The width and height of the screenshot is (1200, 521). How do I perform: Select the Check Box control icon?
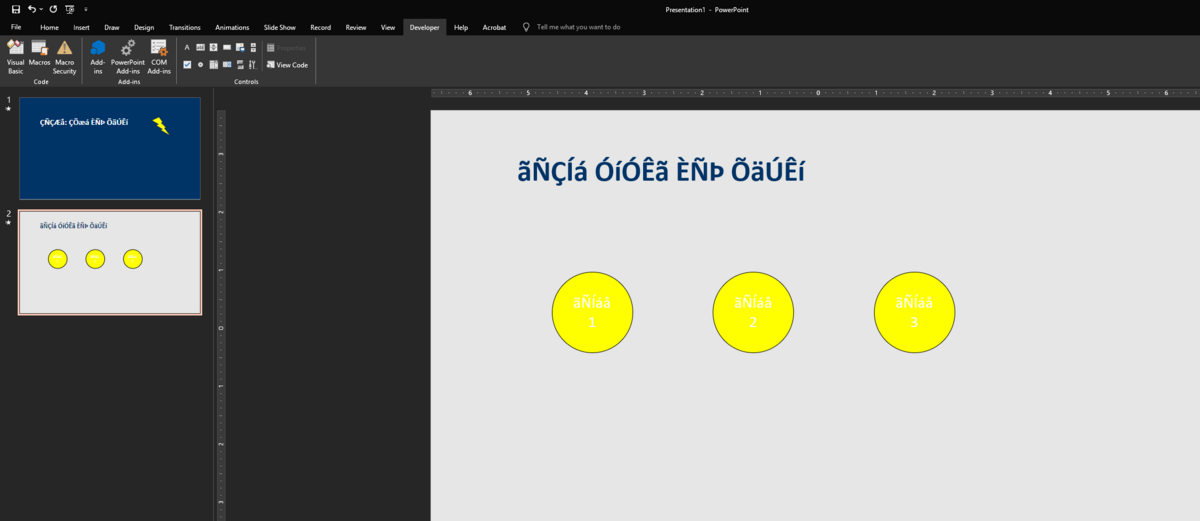[187, 64]
